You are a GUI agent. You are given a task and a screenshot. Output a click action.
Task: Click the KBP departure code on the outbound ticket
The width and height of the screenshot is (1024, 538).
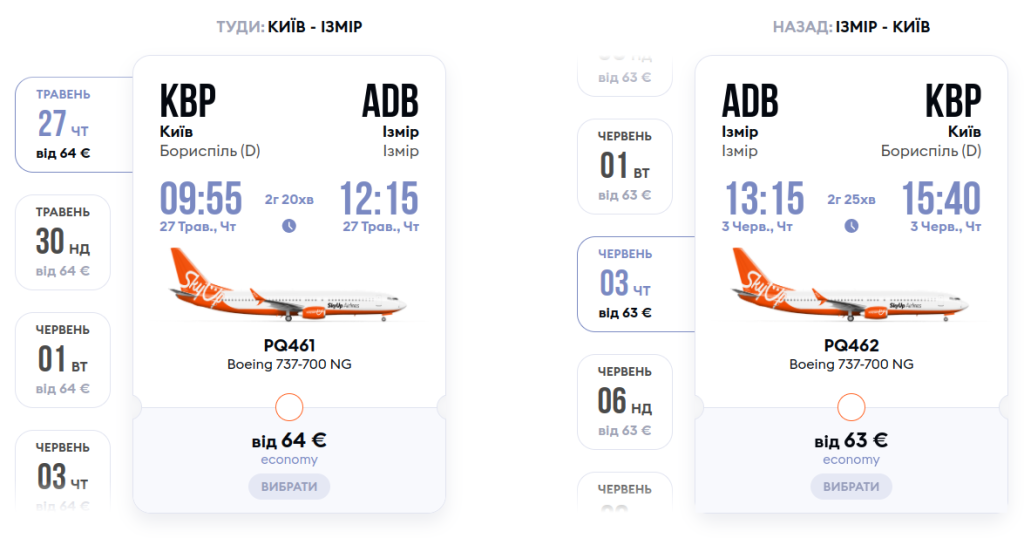[187, 101]
